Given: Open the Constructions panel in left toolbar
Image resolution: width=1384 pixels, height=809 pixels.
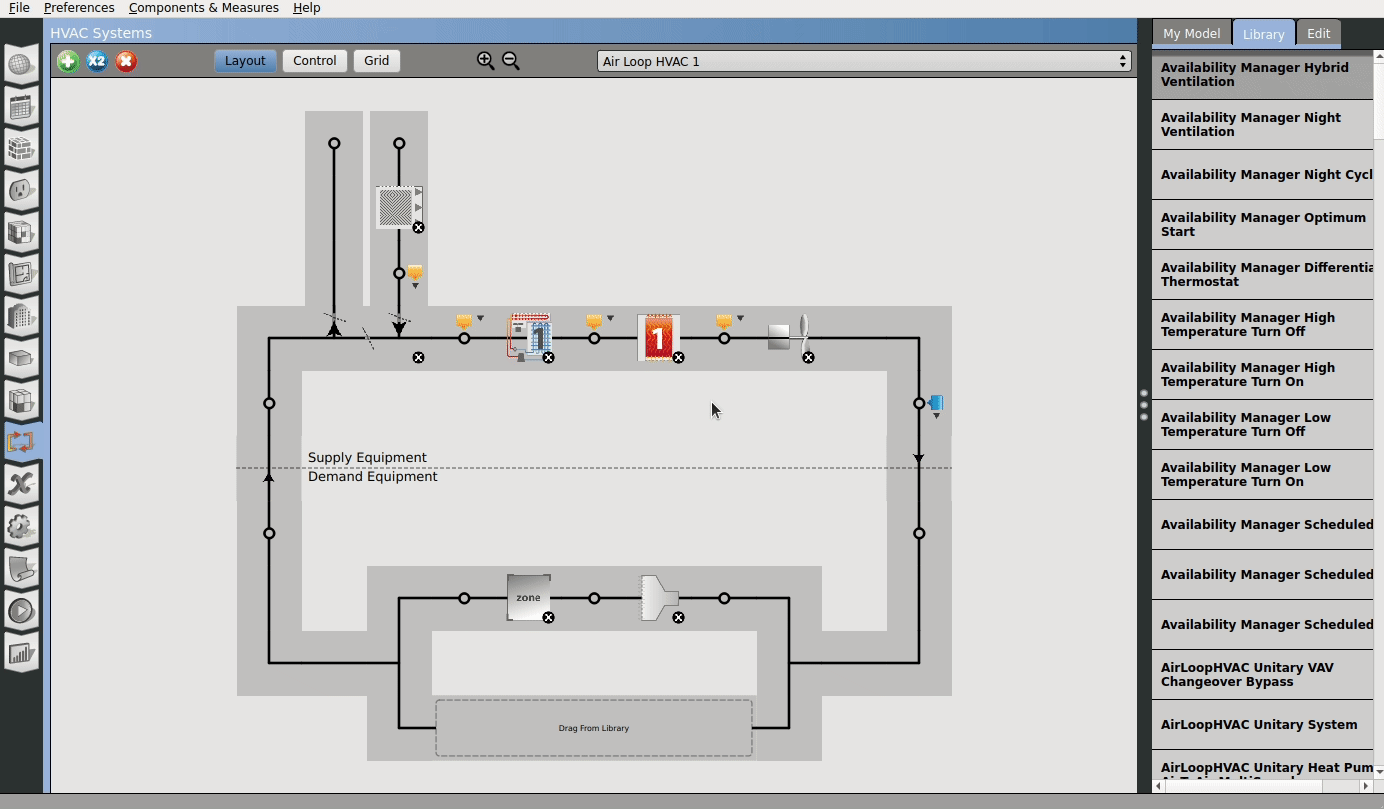Looking at the screenshot, I should (x=21, y=148).
